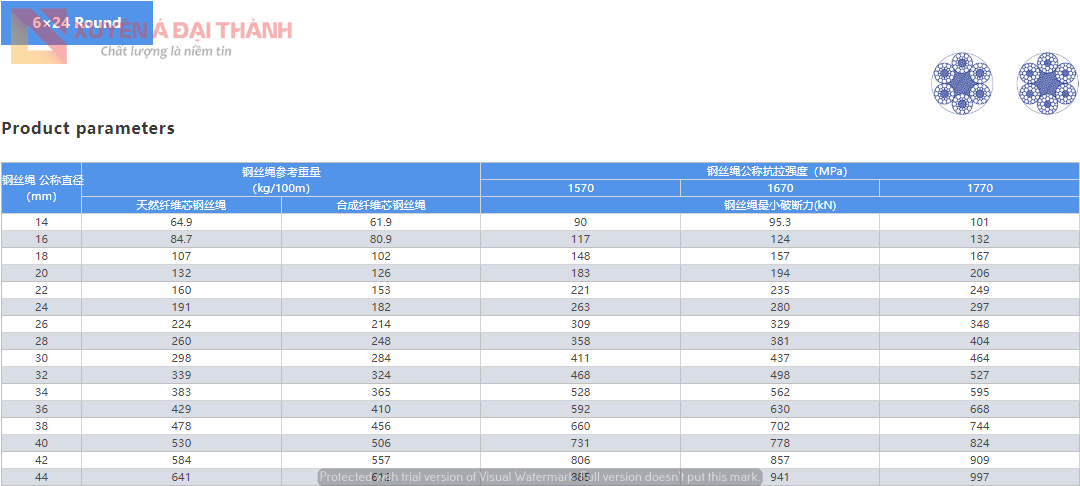This screenshot has height=486, width=1080.
Task: Click the diameter cell reading 28
Action: coord(42,341)
